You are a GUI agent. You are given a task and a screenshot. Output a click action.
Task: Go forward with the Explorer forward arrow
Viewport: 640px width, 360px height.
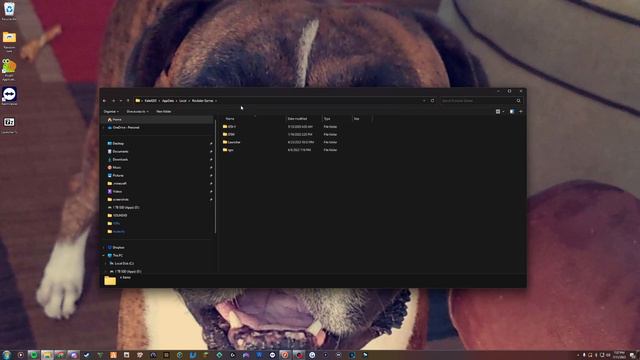pos(113,101)
